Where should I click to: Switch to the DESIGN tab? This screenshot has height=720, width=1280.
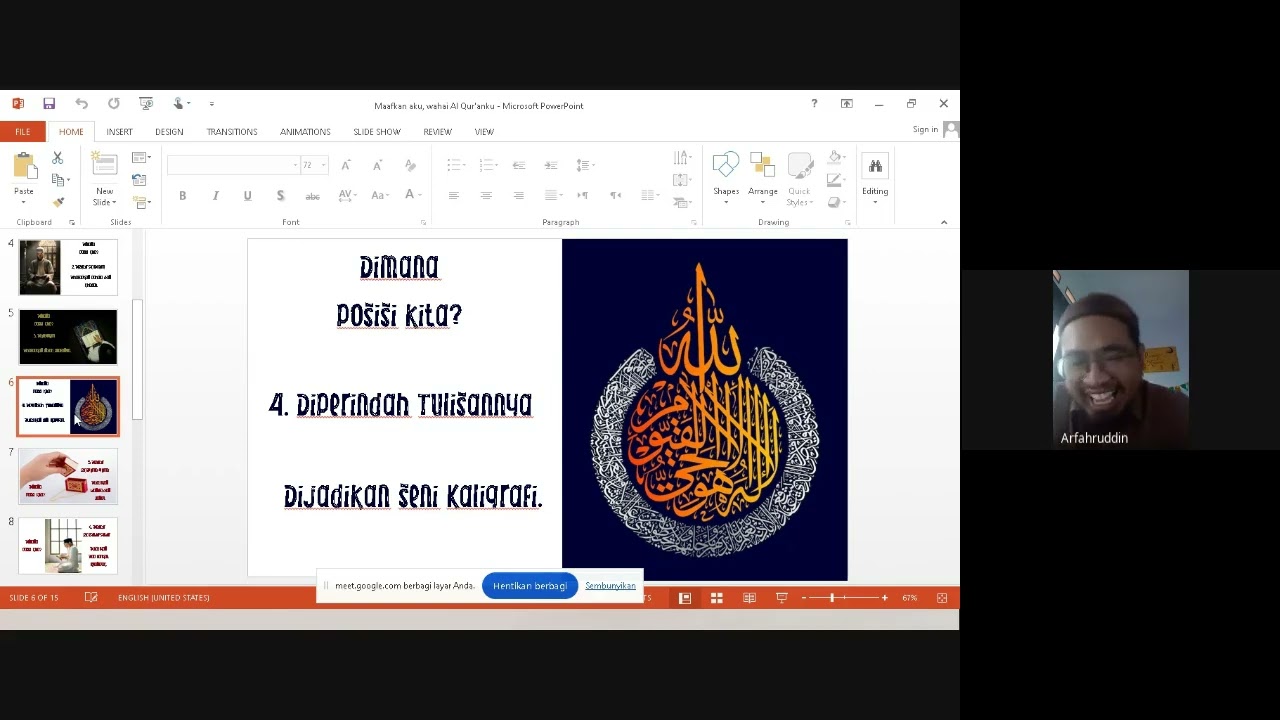[x=169, y=132]
